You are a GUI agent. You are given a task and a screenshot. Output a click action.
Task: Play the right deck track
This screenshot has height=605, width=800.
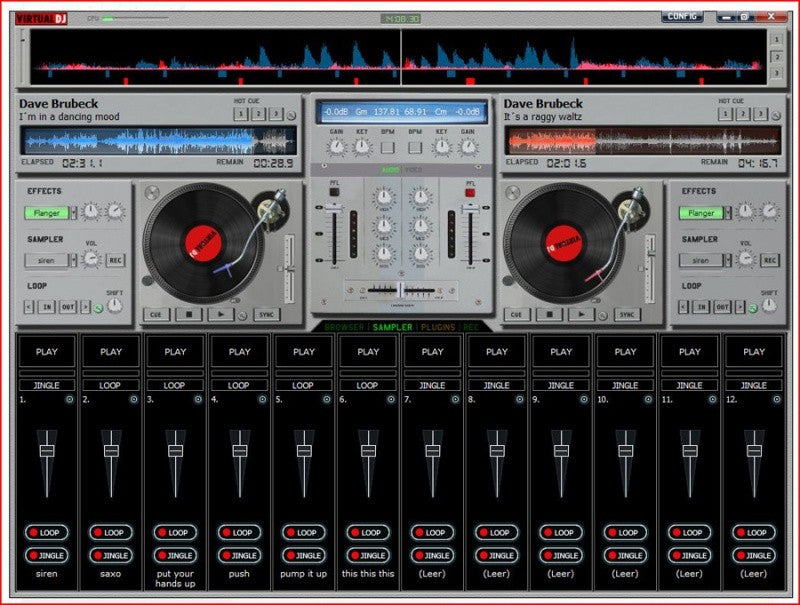581,314
